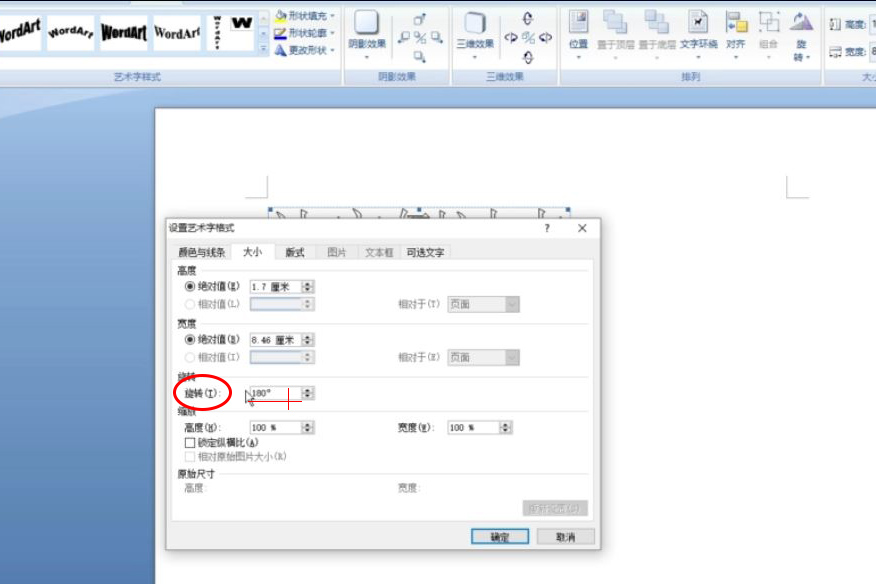
Task: Switch to the Layout (版式) tab
Action: [294, 252]
